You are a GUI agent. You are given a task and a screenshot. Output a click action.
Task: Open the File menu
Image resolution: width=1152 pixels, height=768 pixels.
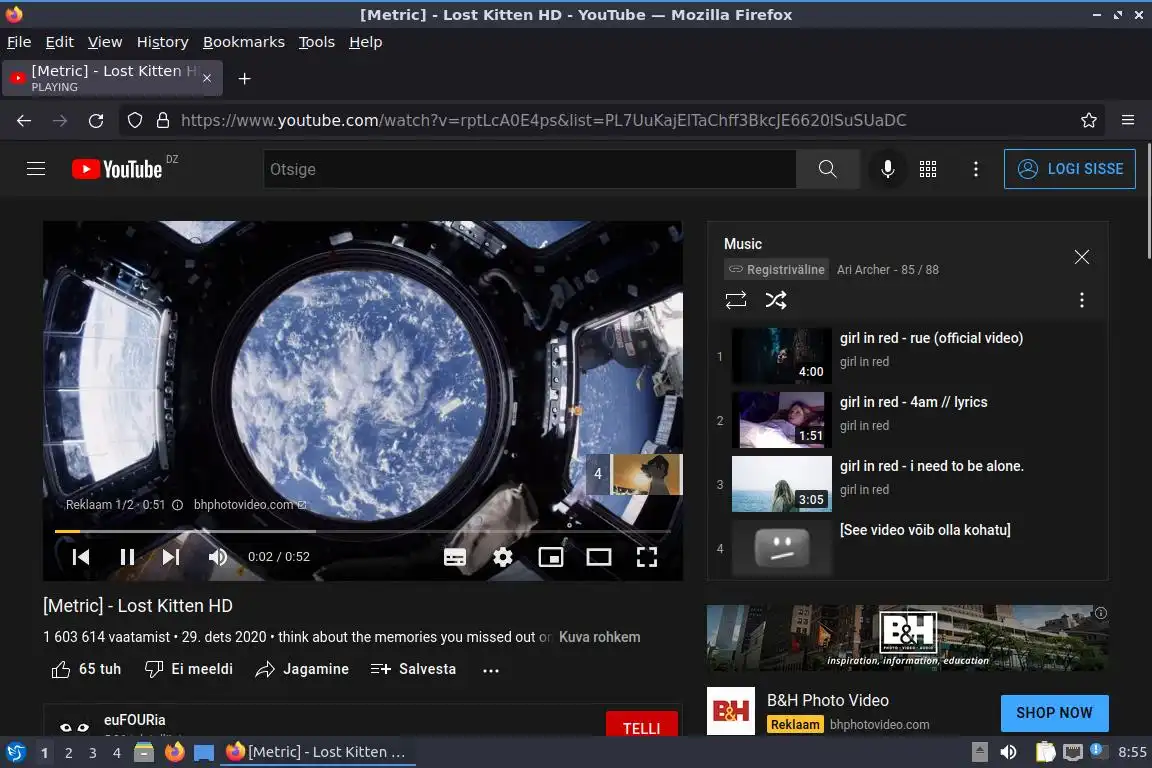point(19,42)
